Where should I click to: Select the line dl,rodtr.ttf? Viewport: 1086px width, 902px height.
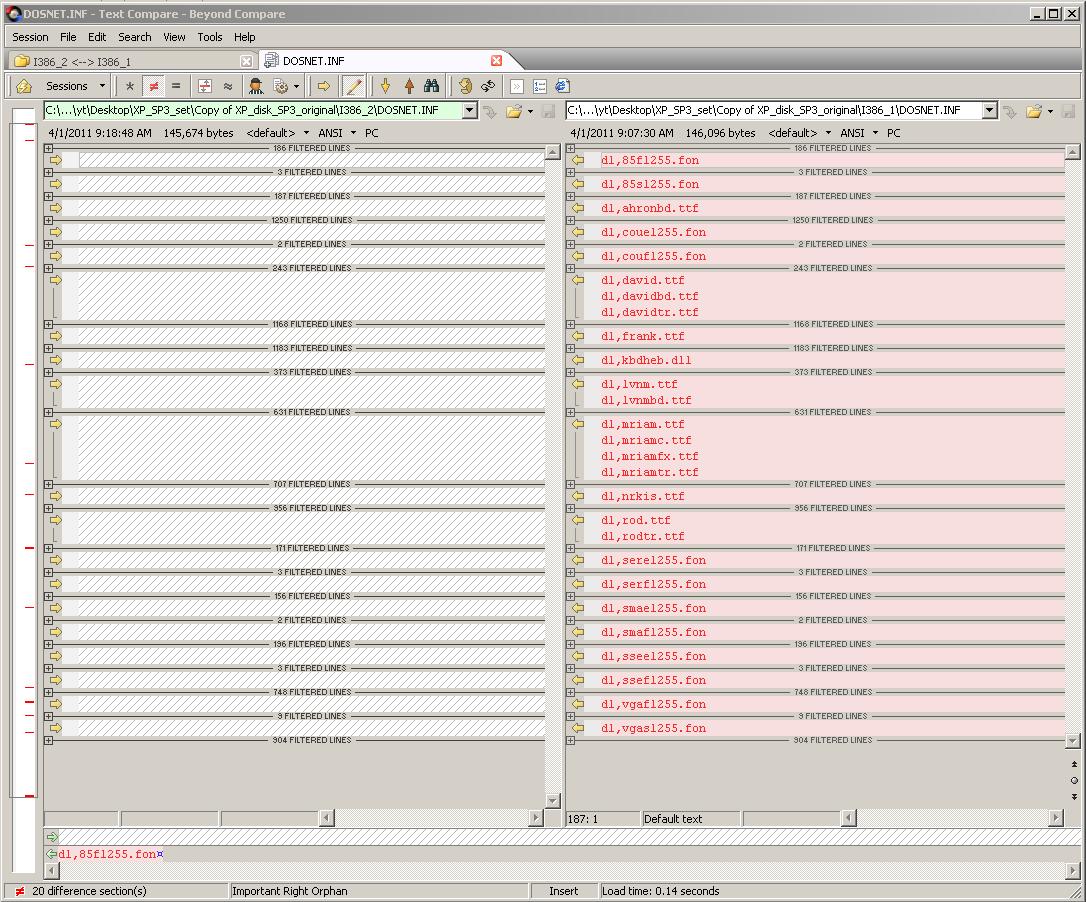tap(643, 536)
